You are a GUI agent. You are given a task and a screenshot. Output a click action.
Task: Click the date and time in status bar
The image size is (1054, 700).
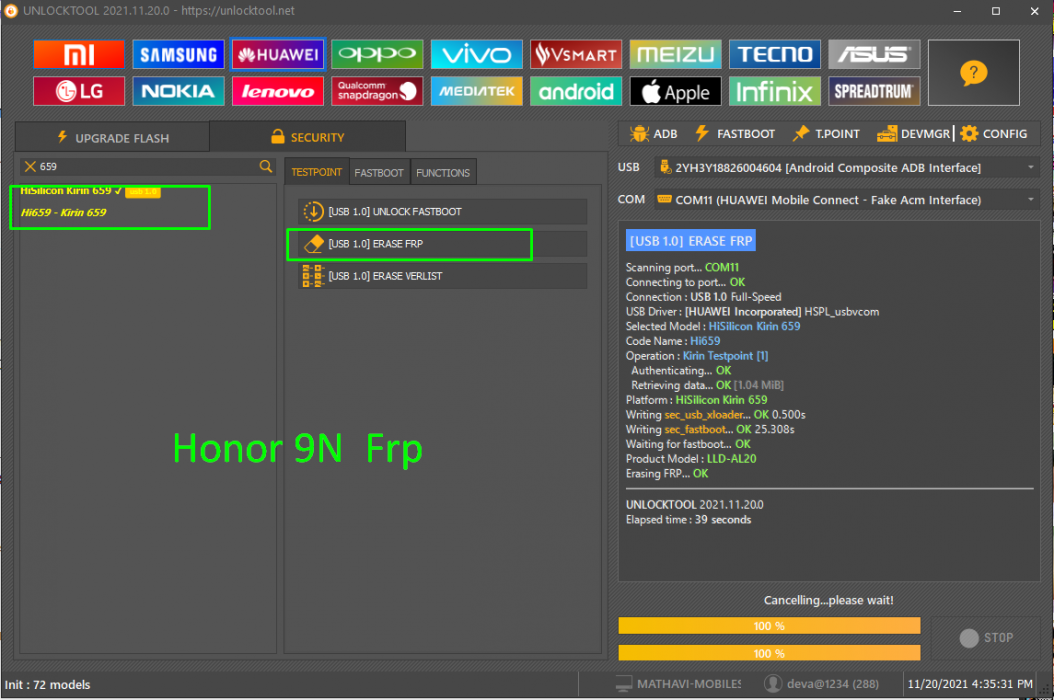(x=970, y=684)
